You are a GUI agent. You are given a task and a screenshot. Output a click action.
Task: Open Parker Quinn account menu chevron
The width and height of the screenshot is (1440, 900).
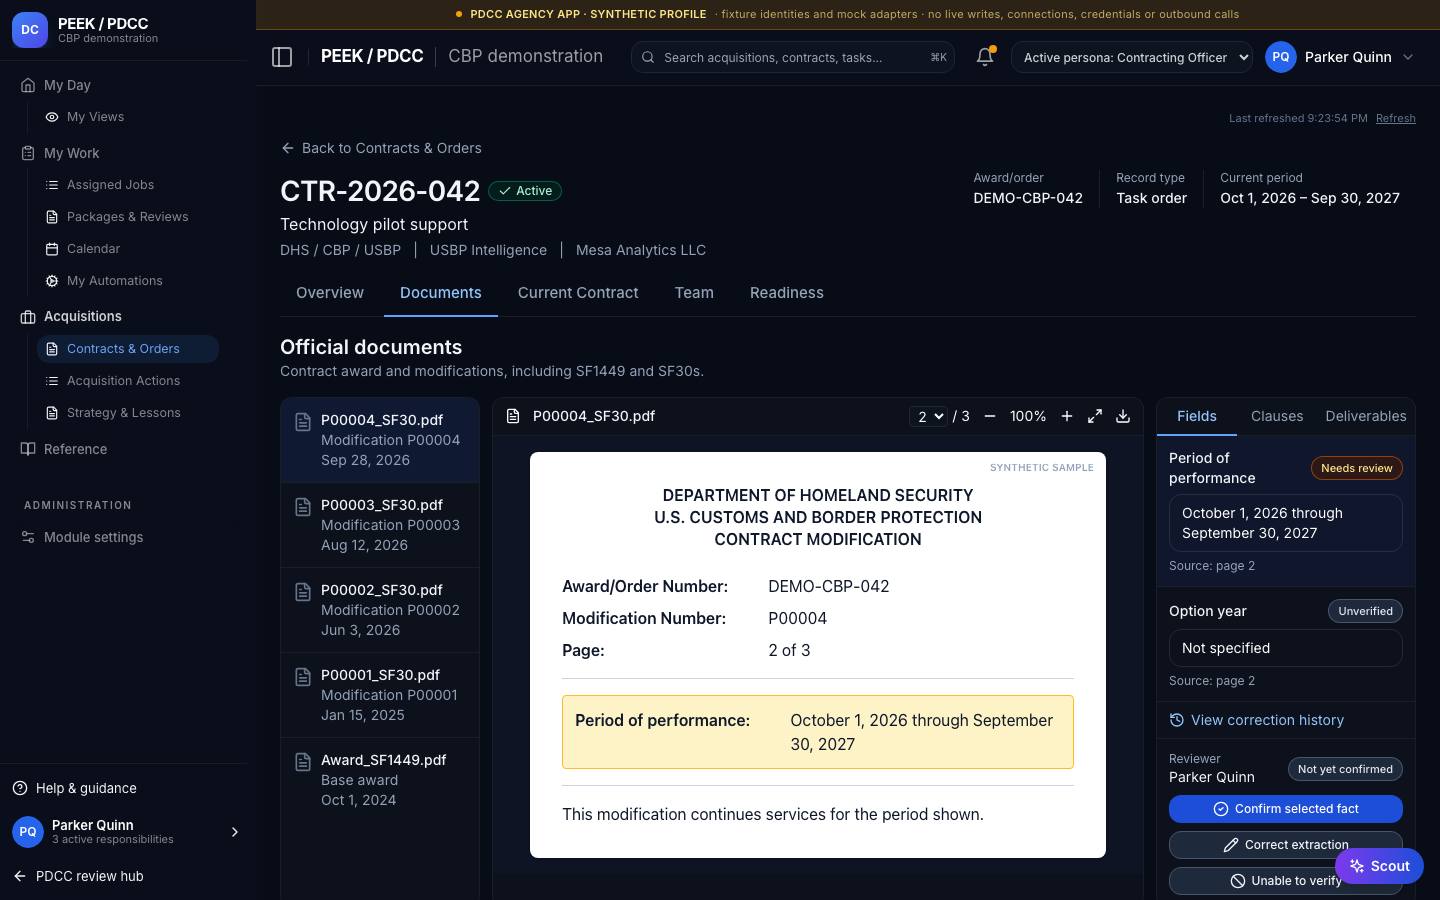(x=1408, y=57)
